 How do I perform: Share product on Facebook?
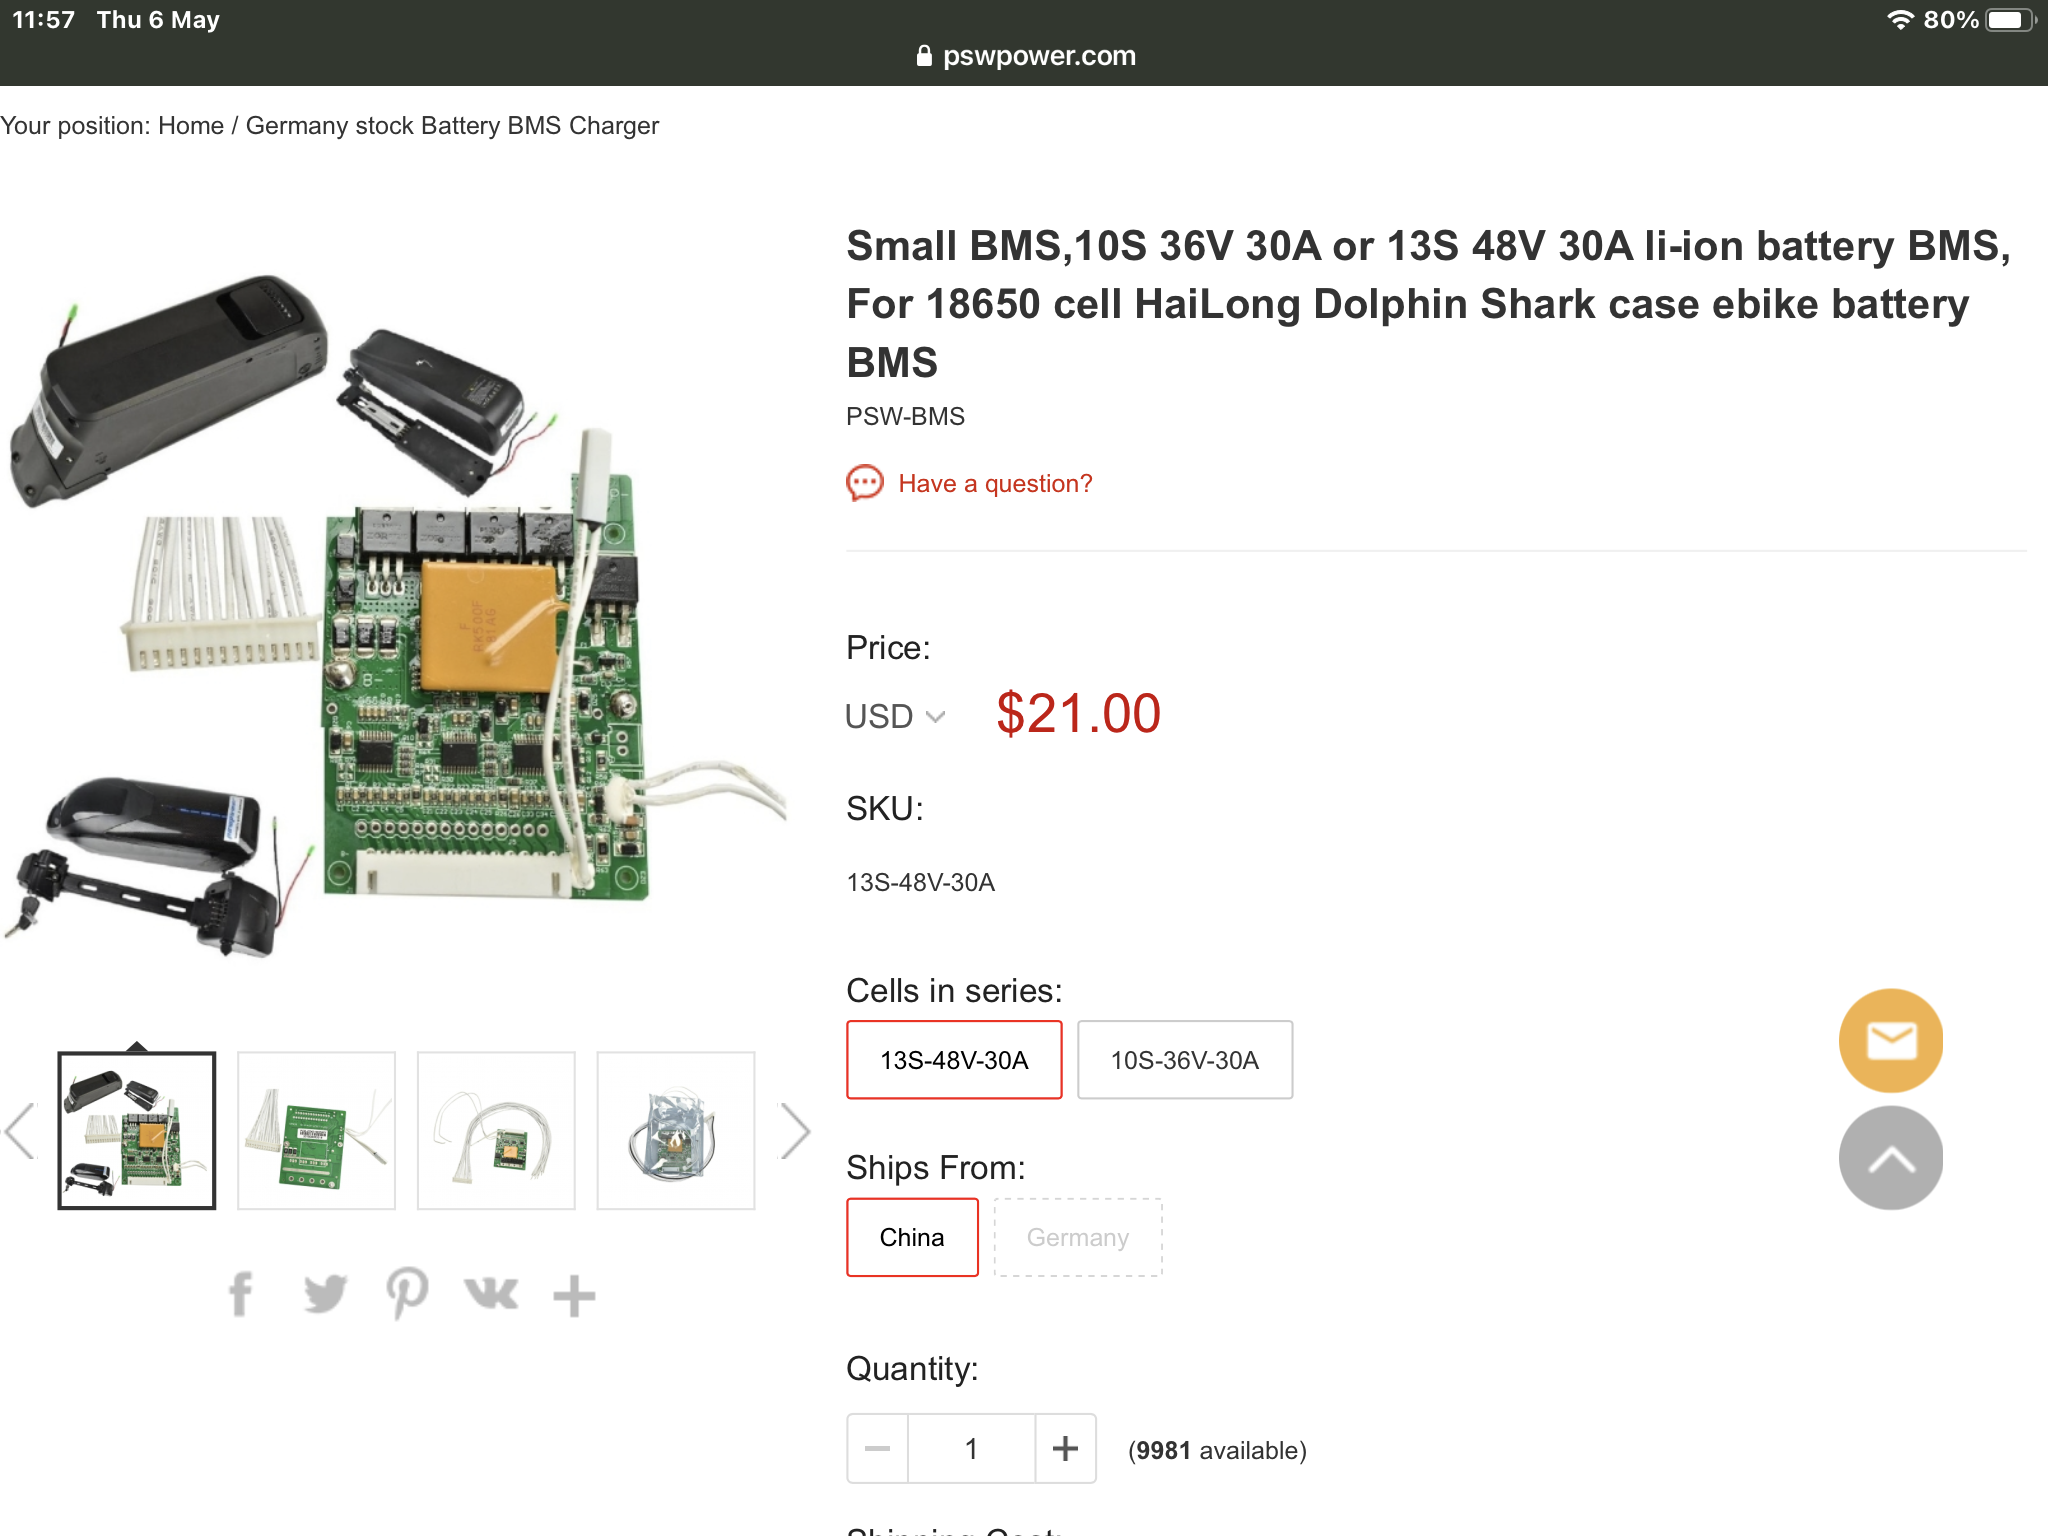click(240, 1295)
